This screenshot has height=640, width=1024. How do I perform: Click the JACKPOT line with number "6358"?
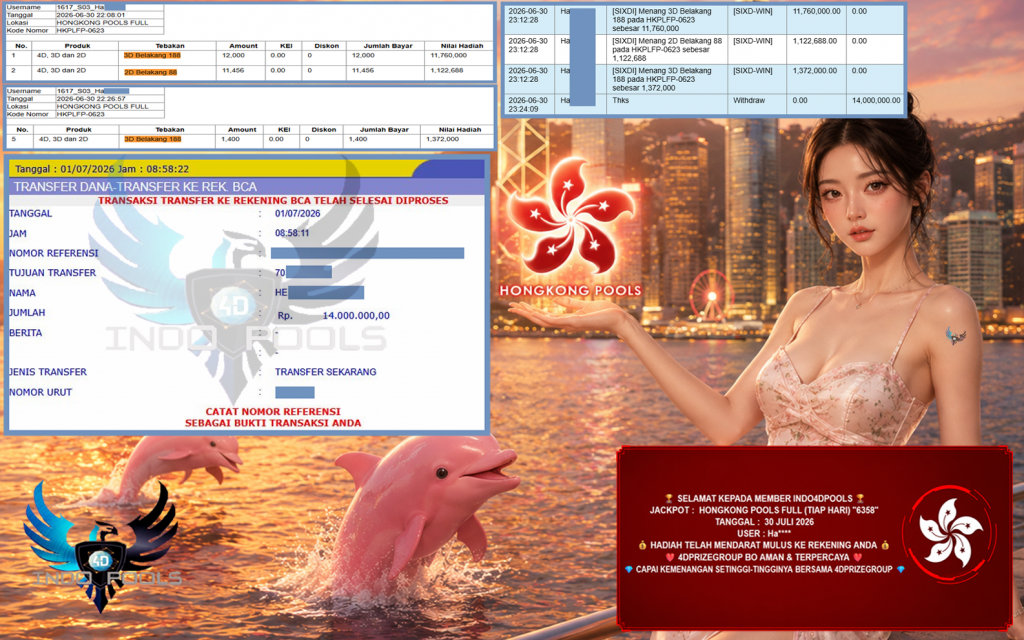pyautogui.click(x=764, y=510)
